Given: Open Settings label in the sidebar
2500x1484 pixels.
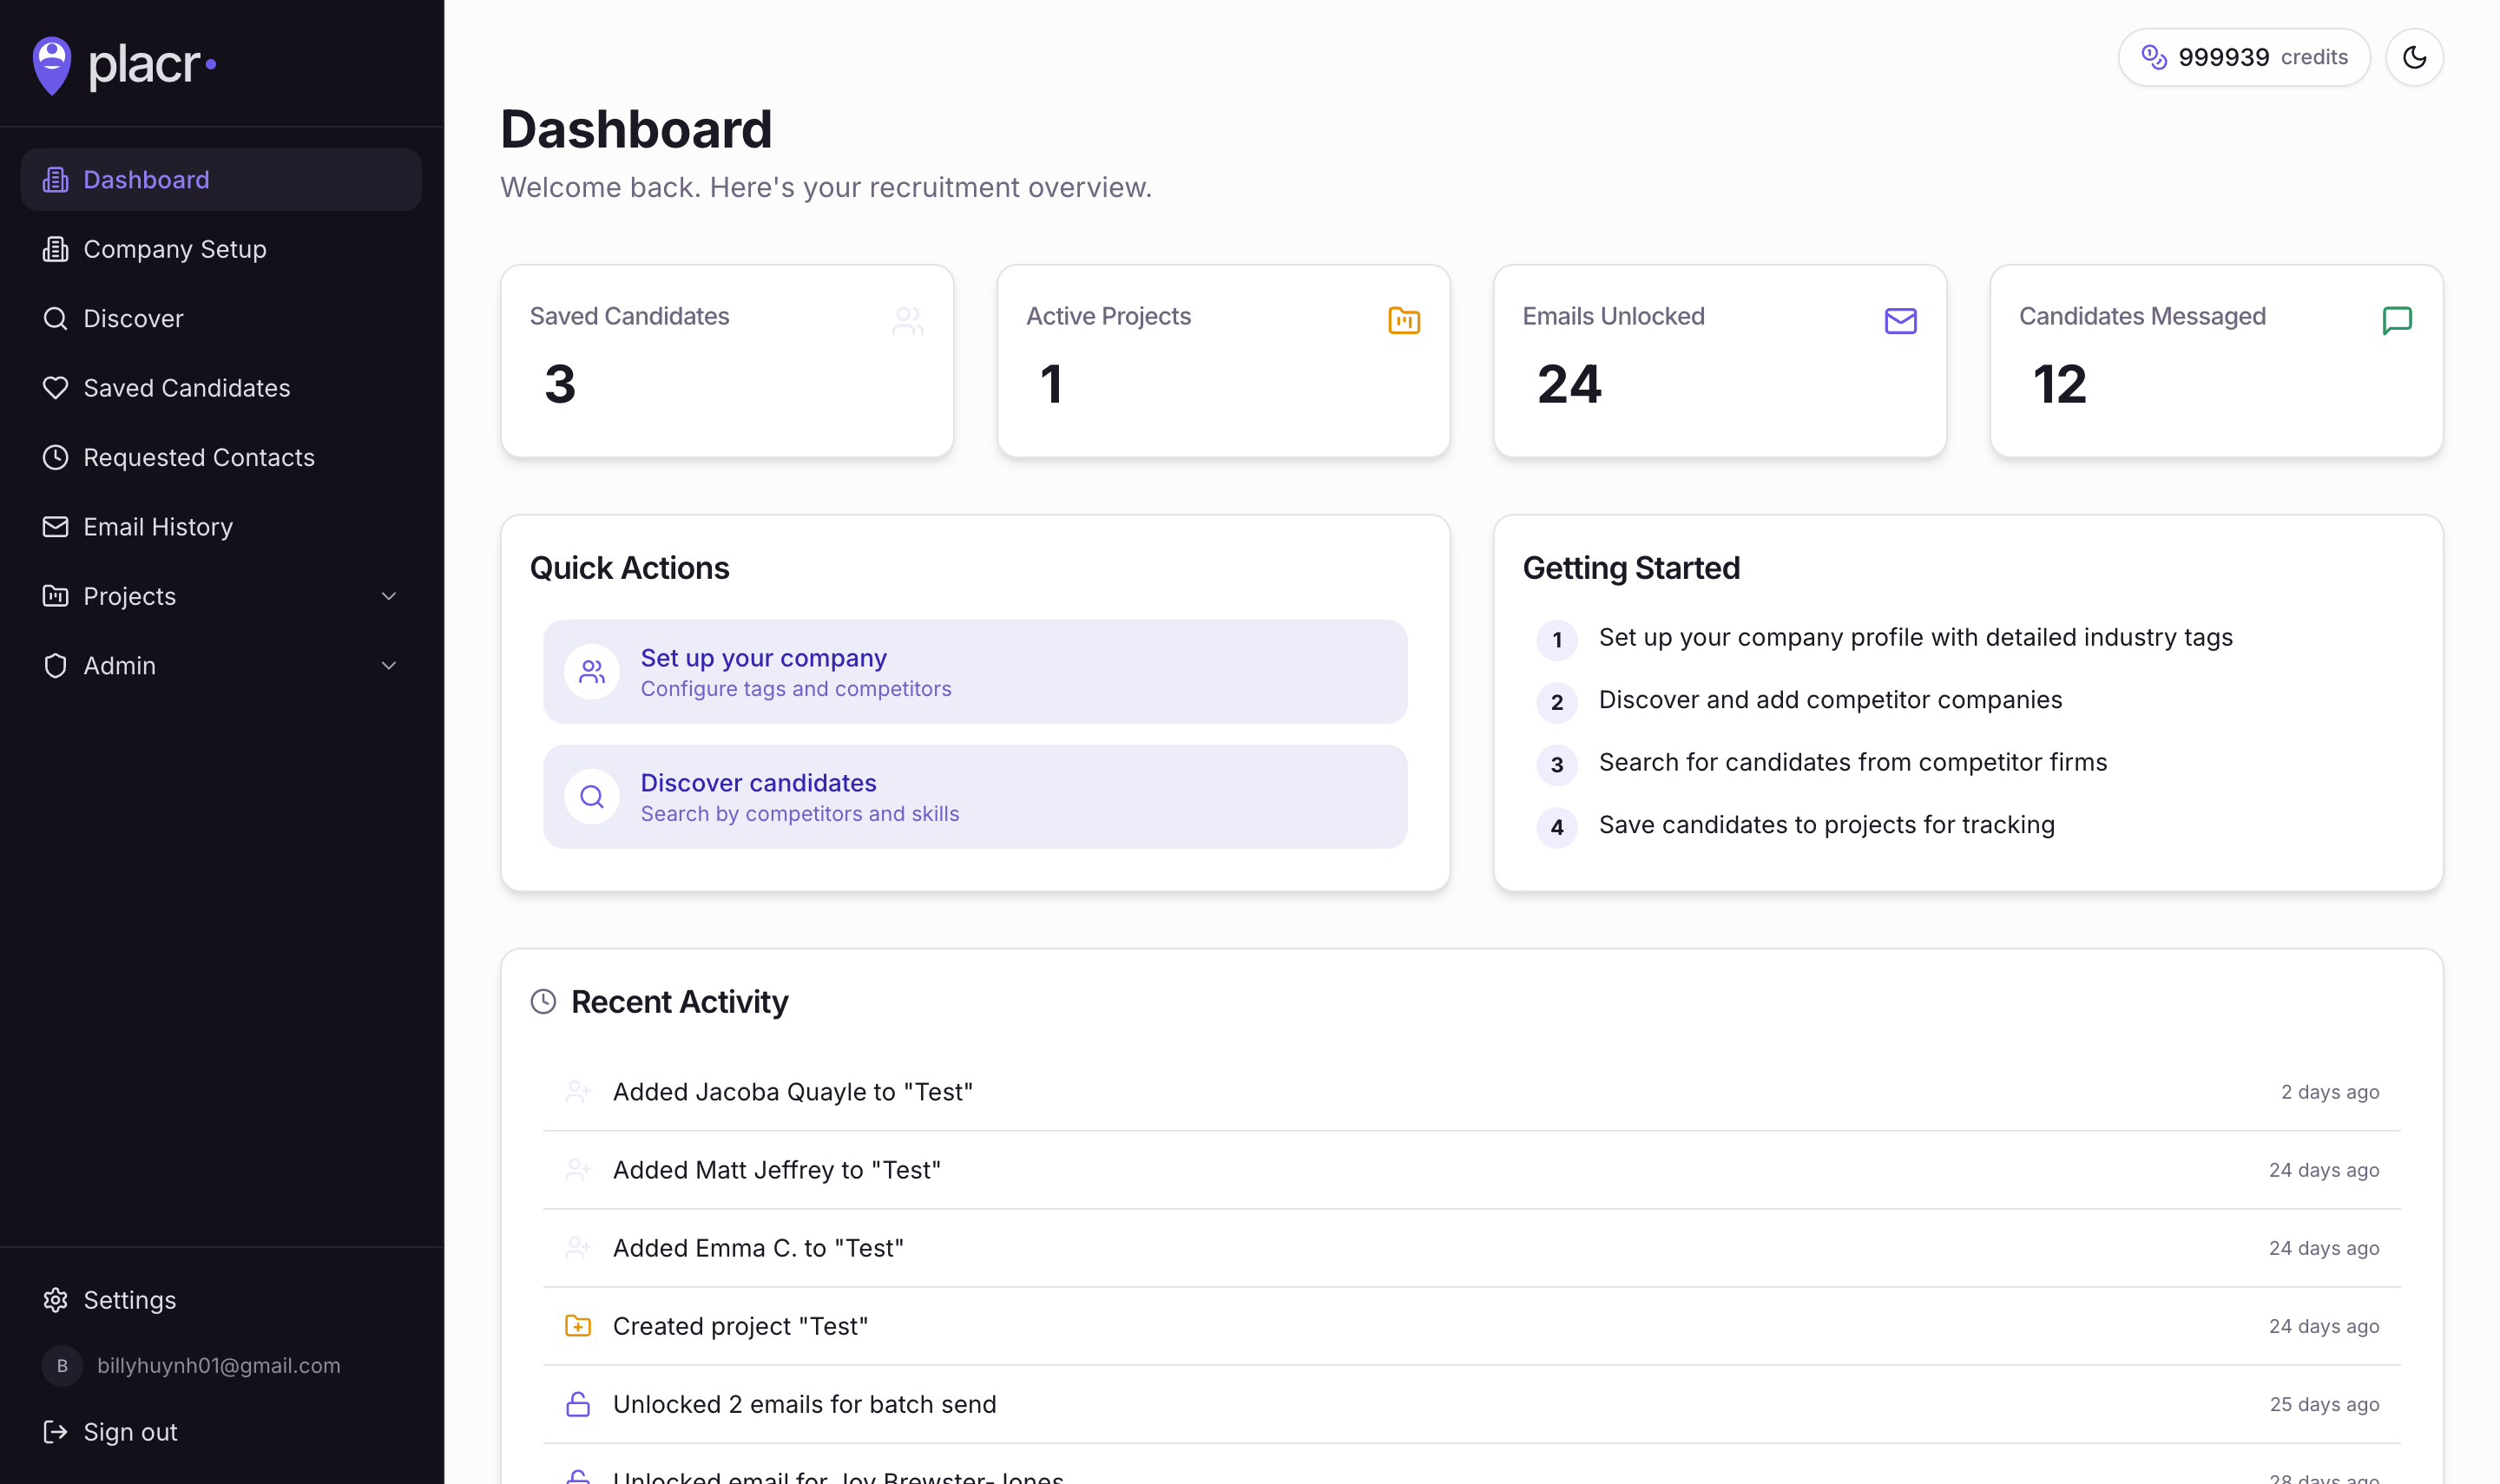Looking at the screenshot, I should point(130,1300).
